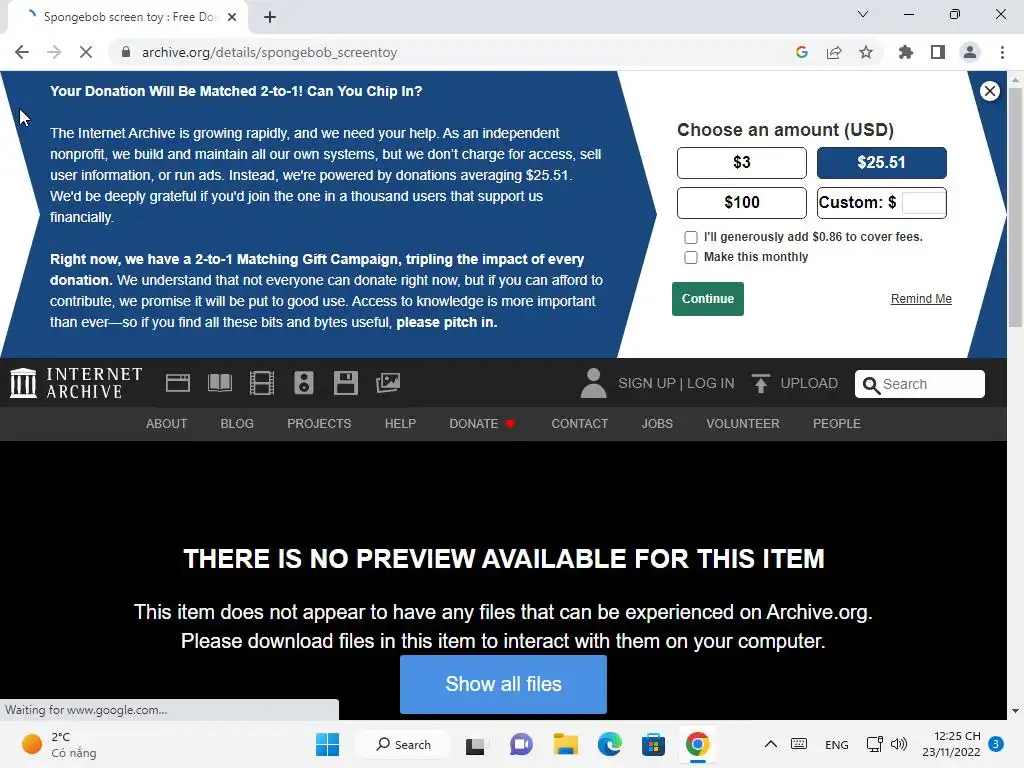Screen dimensions: 1024x768
Task: Toggle the Chrome side panel
Action: pyautogui.click(x=938, y=52)
